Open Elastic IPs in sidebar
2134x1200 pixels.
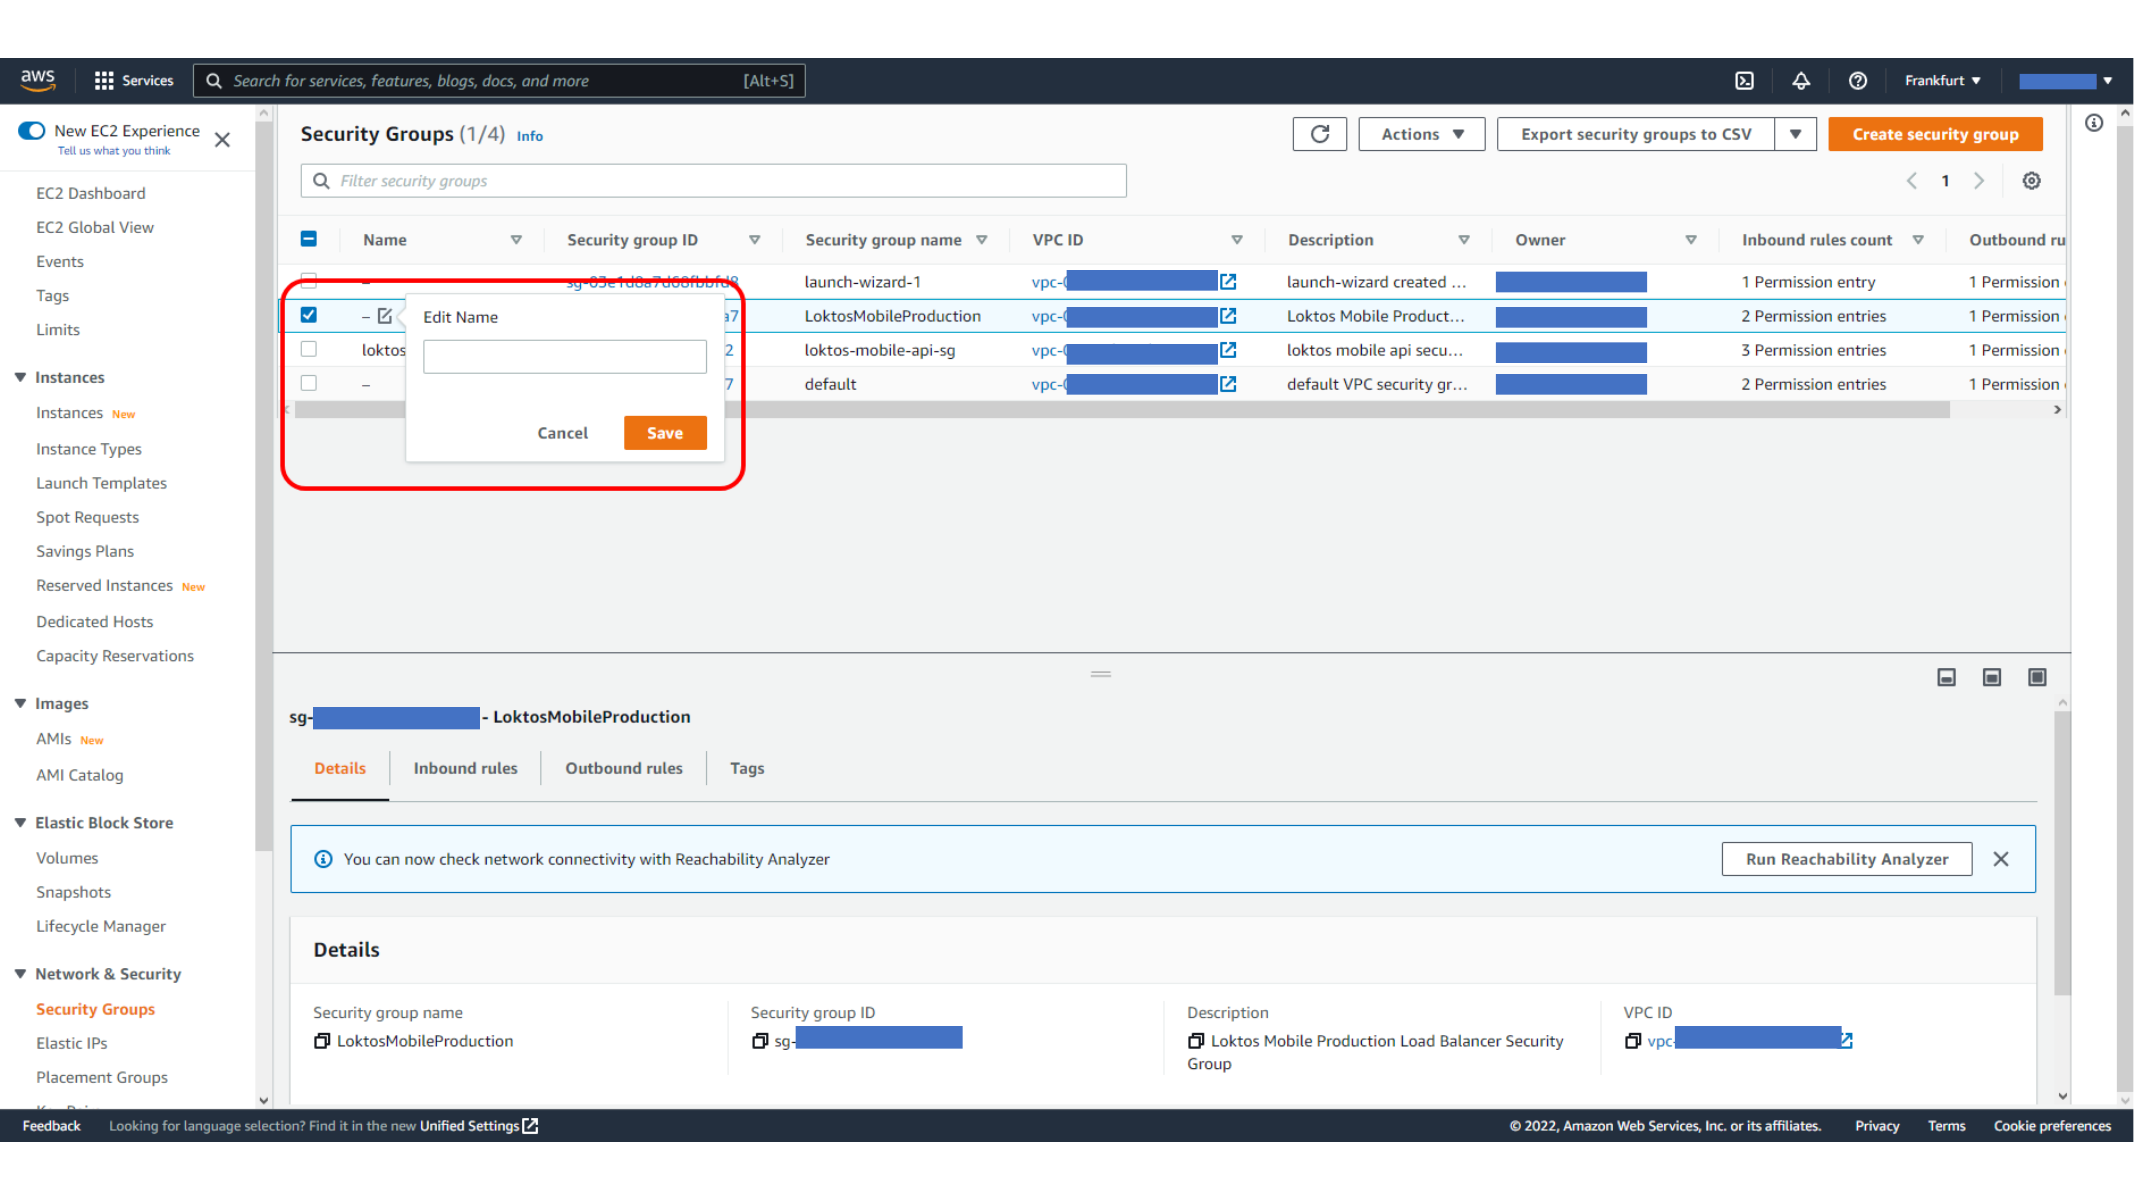pyautogui.click(x=72, y=1043)
